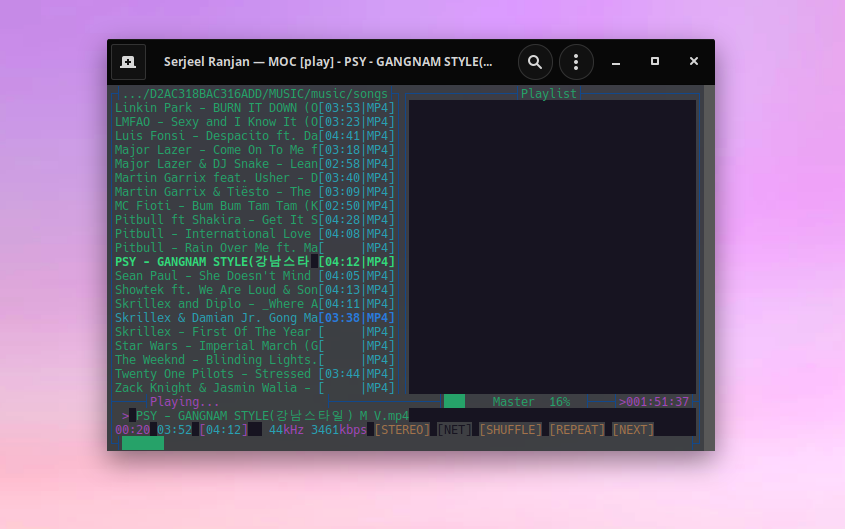Open the terminal search icon

535,62
